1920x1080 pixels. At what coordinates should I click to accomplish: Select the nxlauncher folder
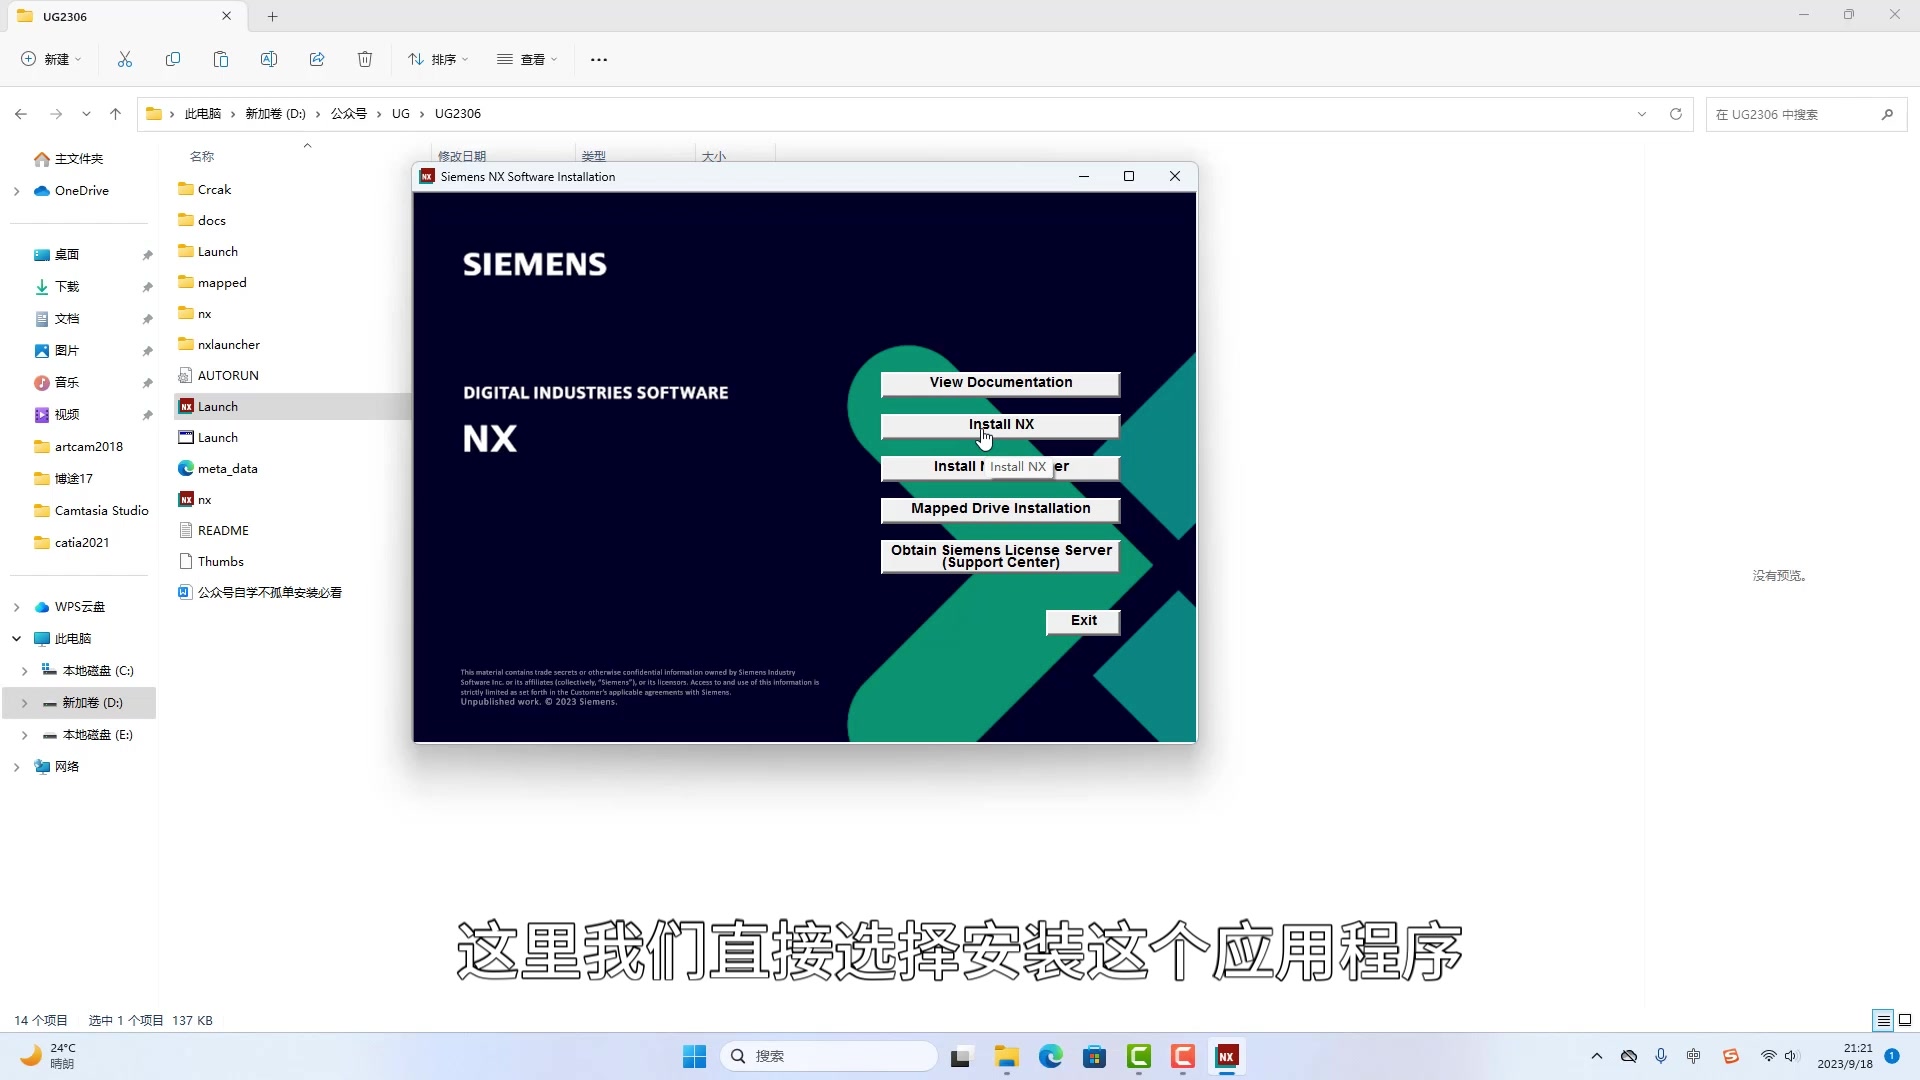point(229,345)
